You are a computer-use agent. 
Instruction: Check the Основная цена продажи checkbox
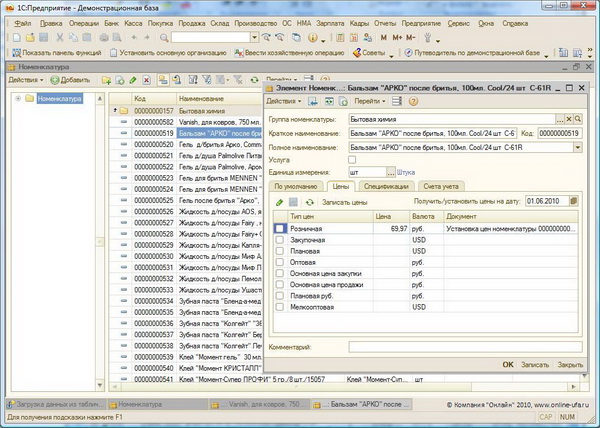coord(280,284)
